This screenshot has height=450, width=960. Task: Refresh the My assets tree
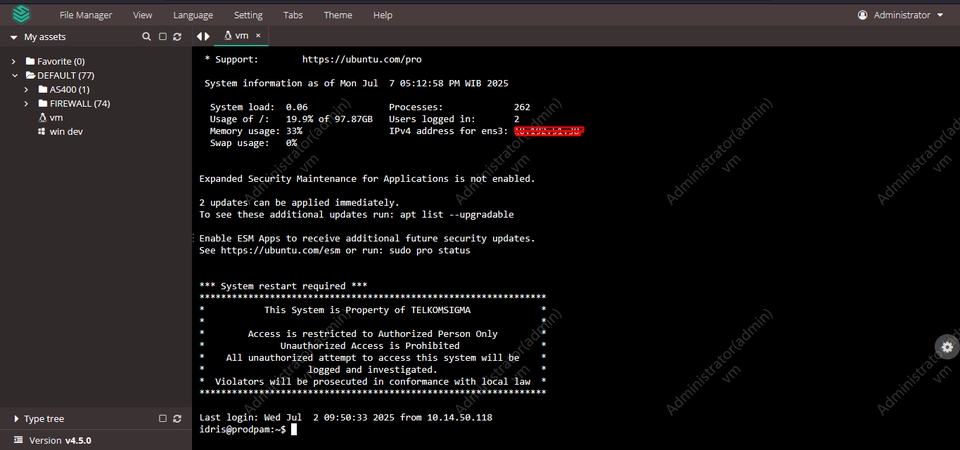tap(177, 37)
